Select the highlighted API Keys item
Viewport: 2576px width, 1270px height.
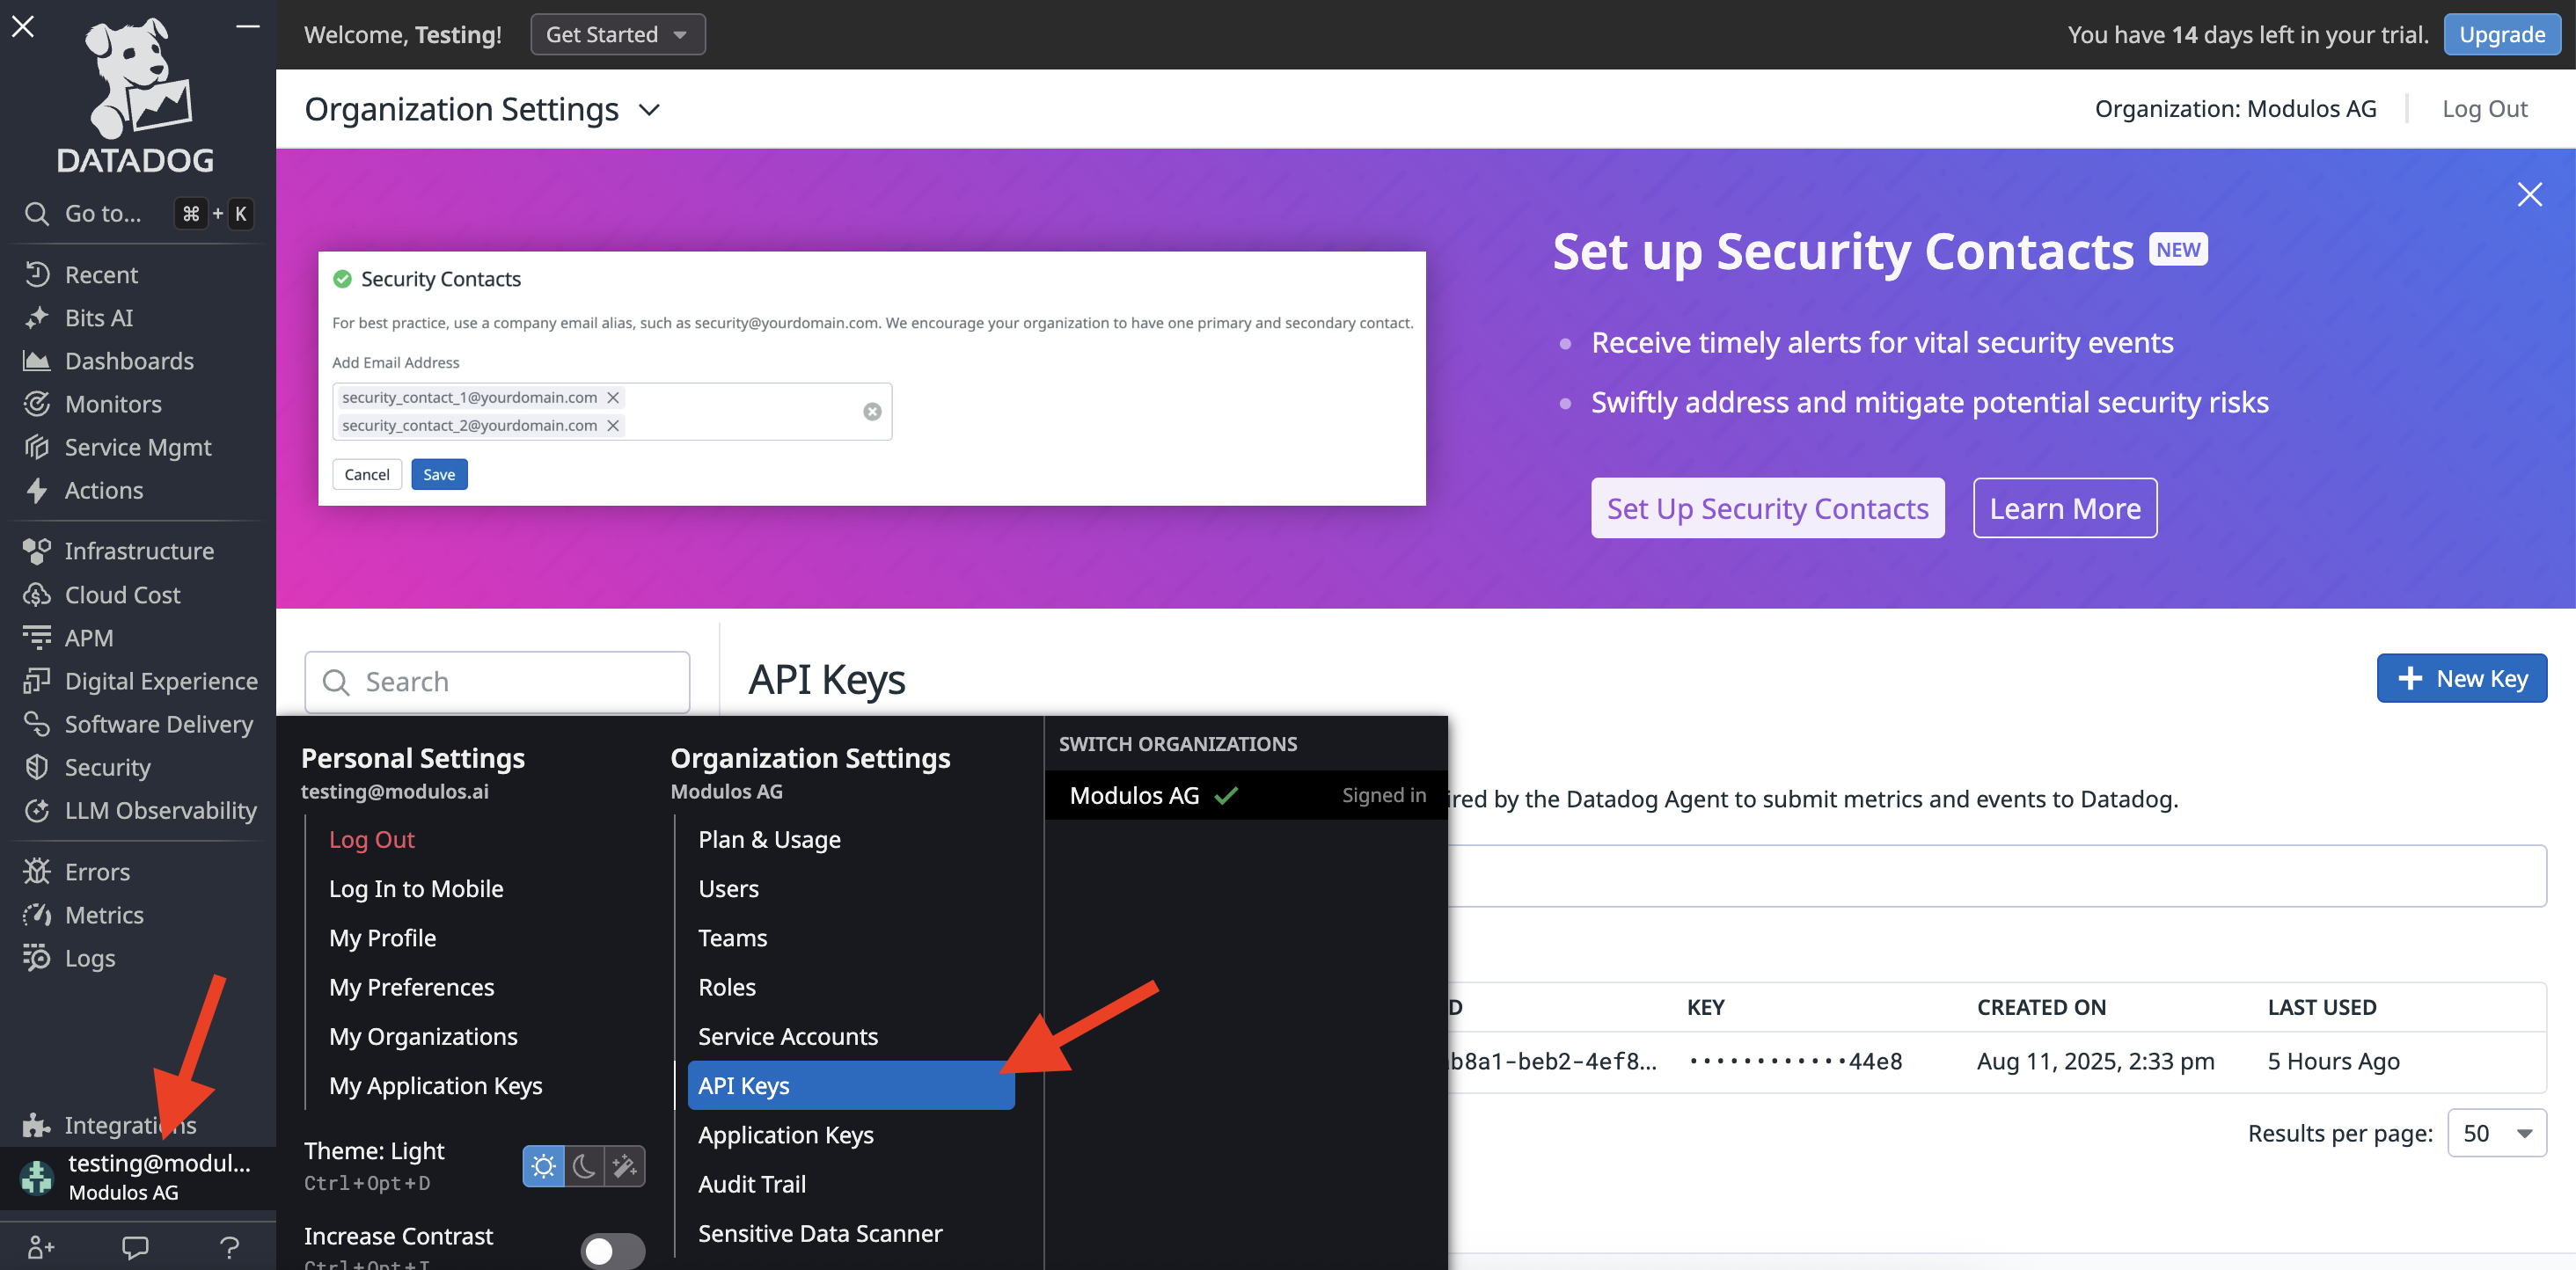851,1084
